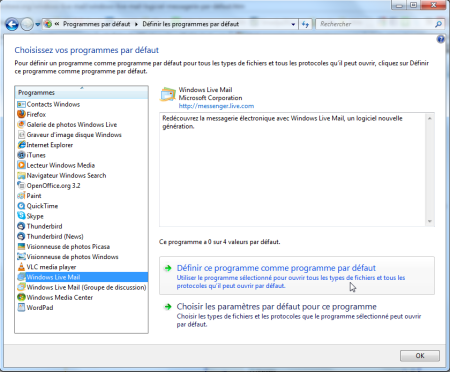Click the Thunderbird mail icon
The width and height of the screenshot is (450, 372).
click(x=21, y=226)
